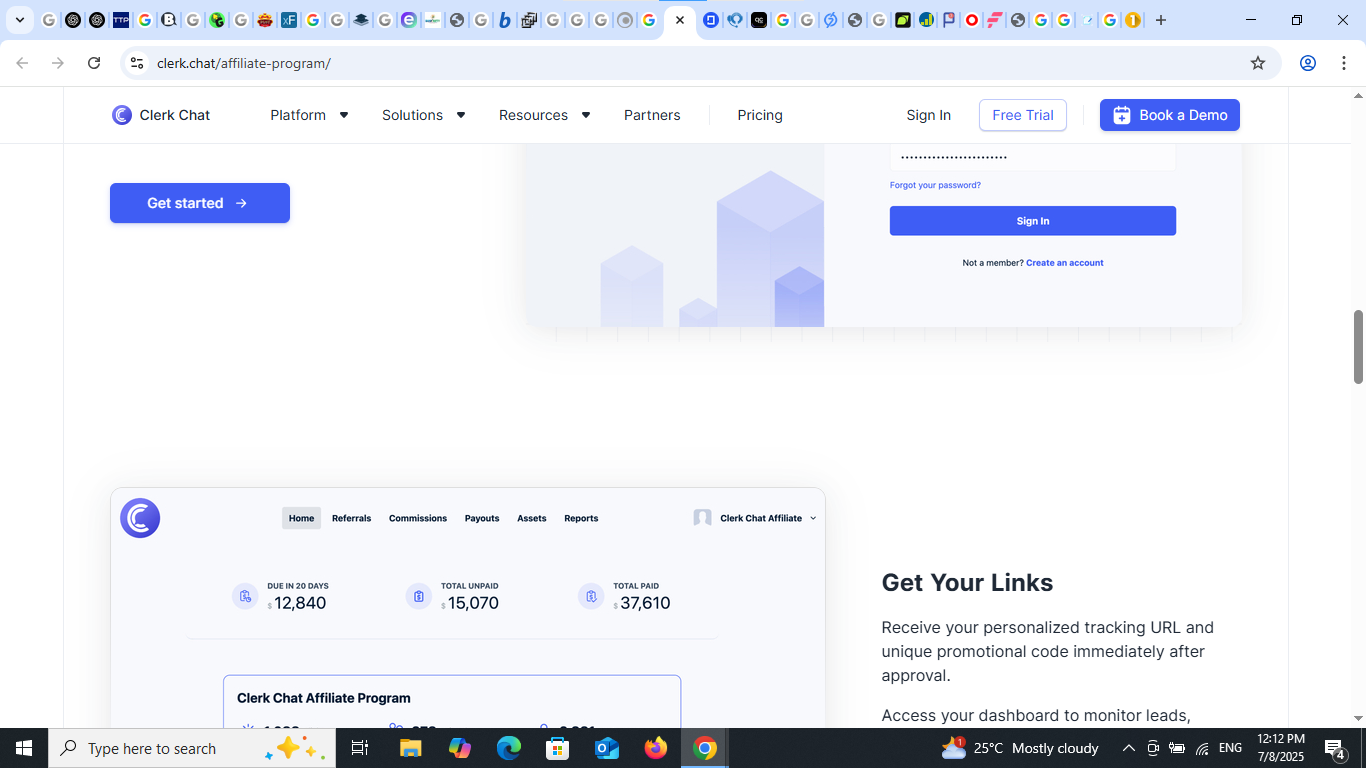Viewport: 1366px width, 768px height.
Task: Click the Free Trial button
Action: 1023,115
